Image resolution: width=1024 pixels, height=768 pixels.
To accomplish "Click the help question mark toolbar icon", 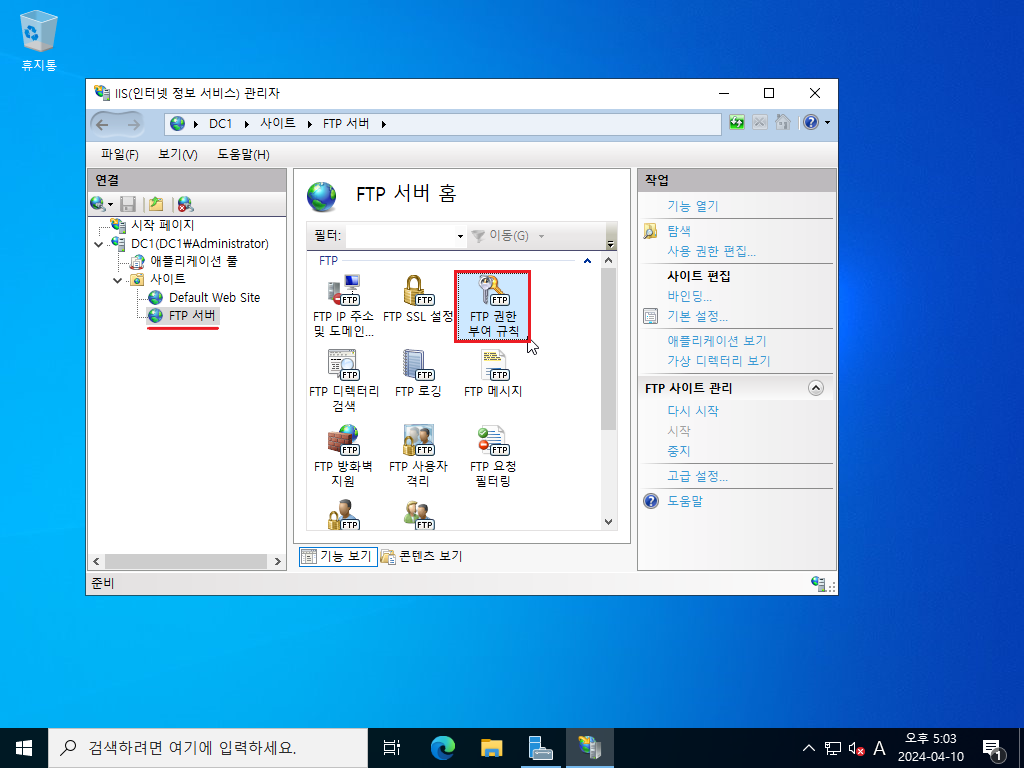I will coord(810,122).
